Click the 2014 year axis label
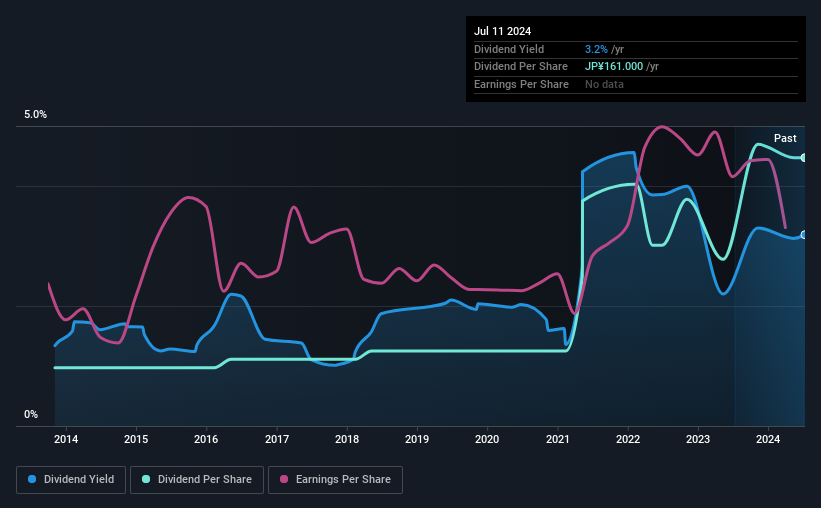Viewport: 821px width, 508px height. (x=66, y=439)
